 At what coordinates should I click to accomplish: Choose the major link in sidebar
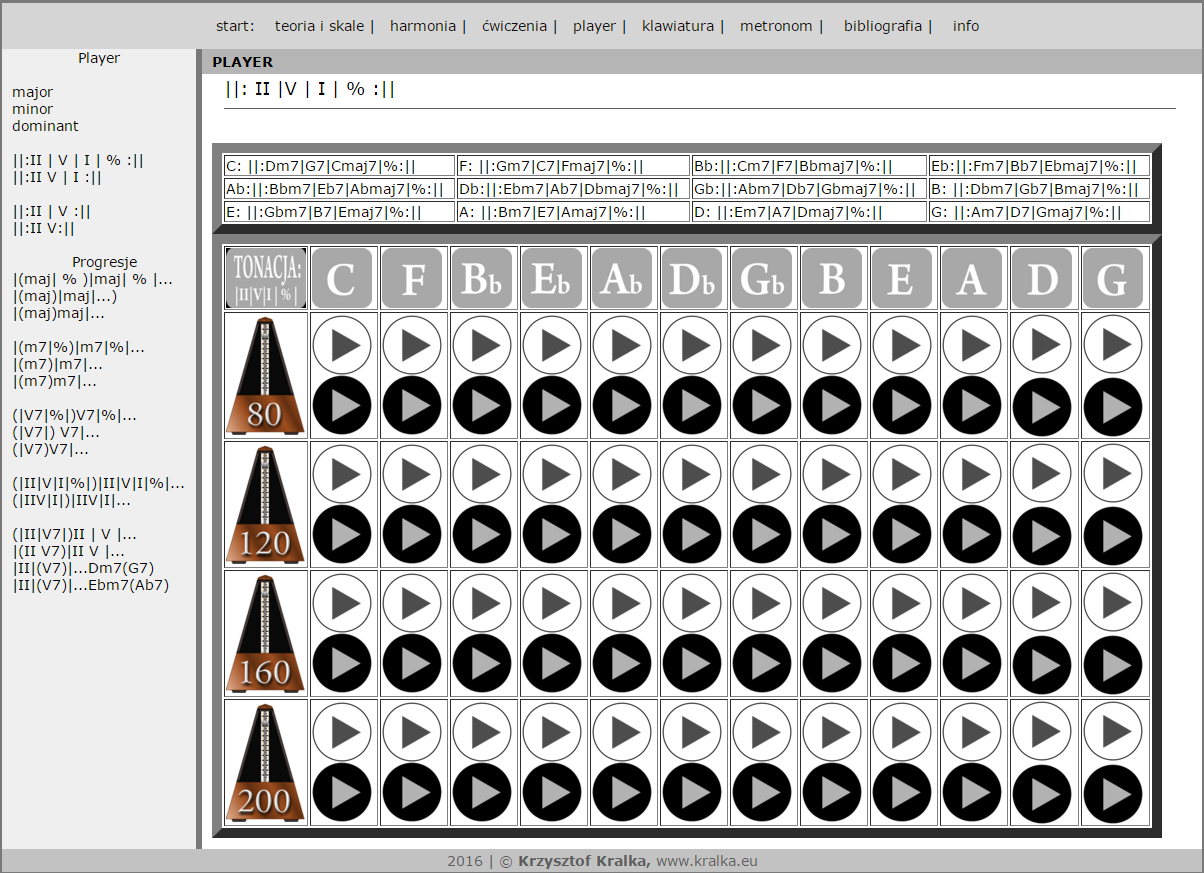(x=33, y=92)
